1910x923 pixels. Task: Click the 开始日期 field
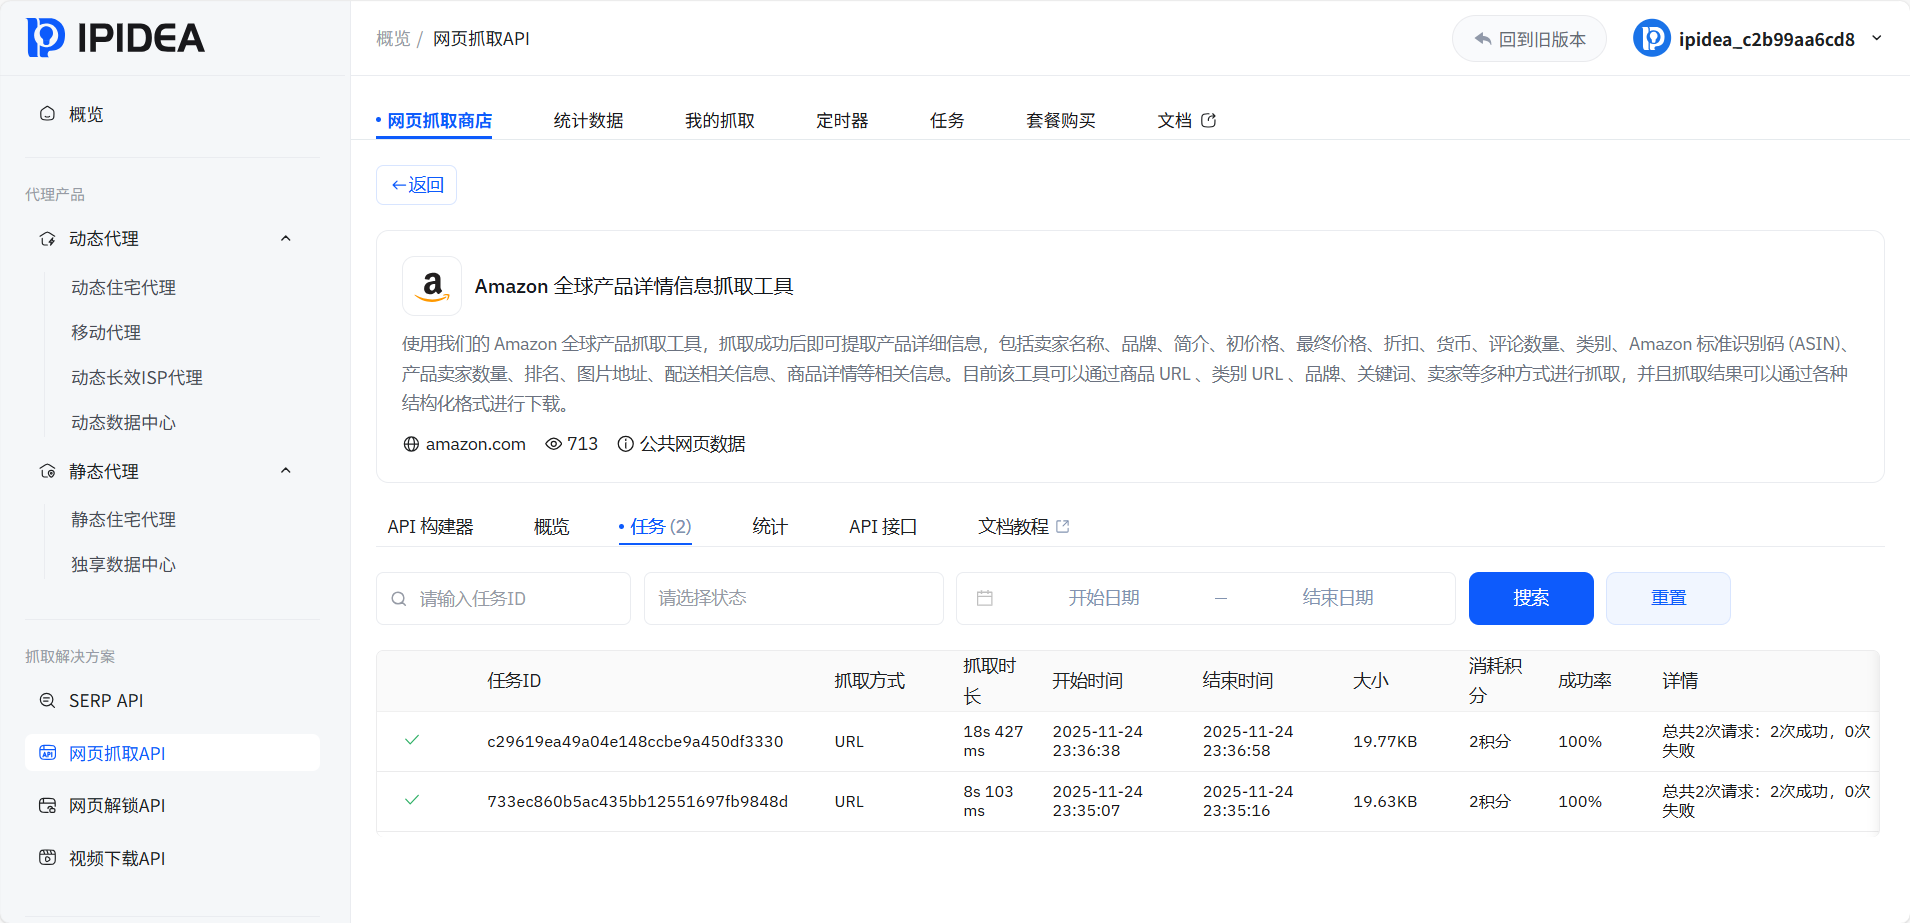tap(1104, 598)
